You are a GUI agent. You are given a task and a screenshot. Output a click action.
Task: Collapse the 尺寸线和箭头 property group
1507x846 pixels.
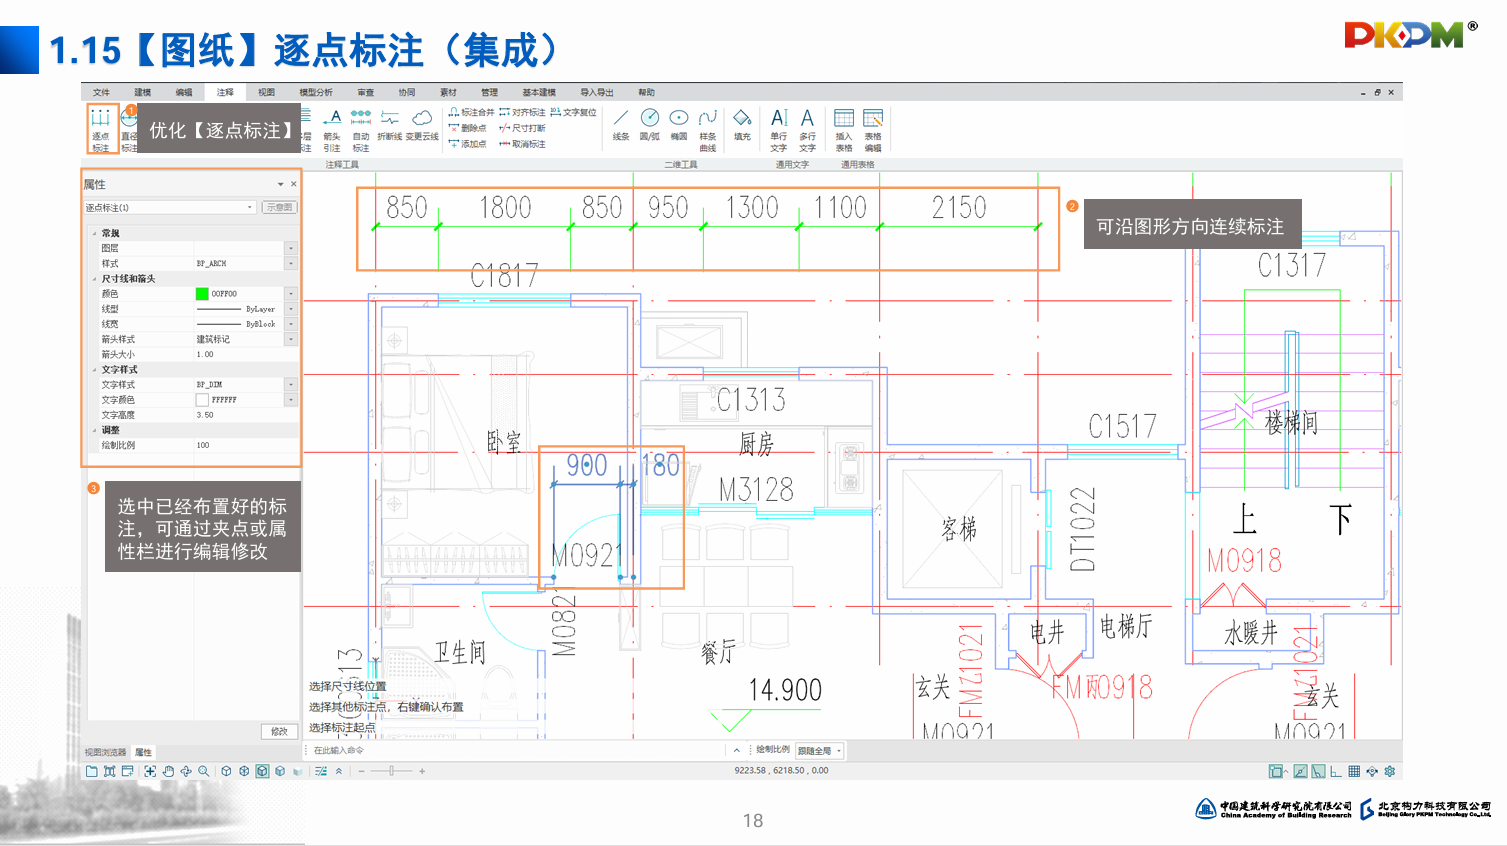click(x=95, y=279)
